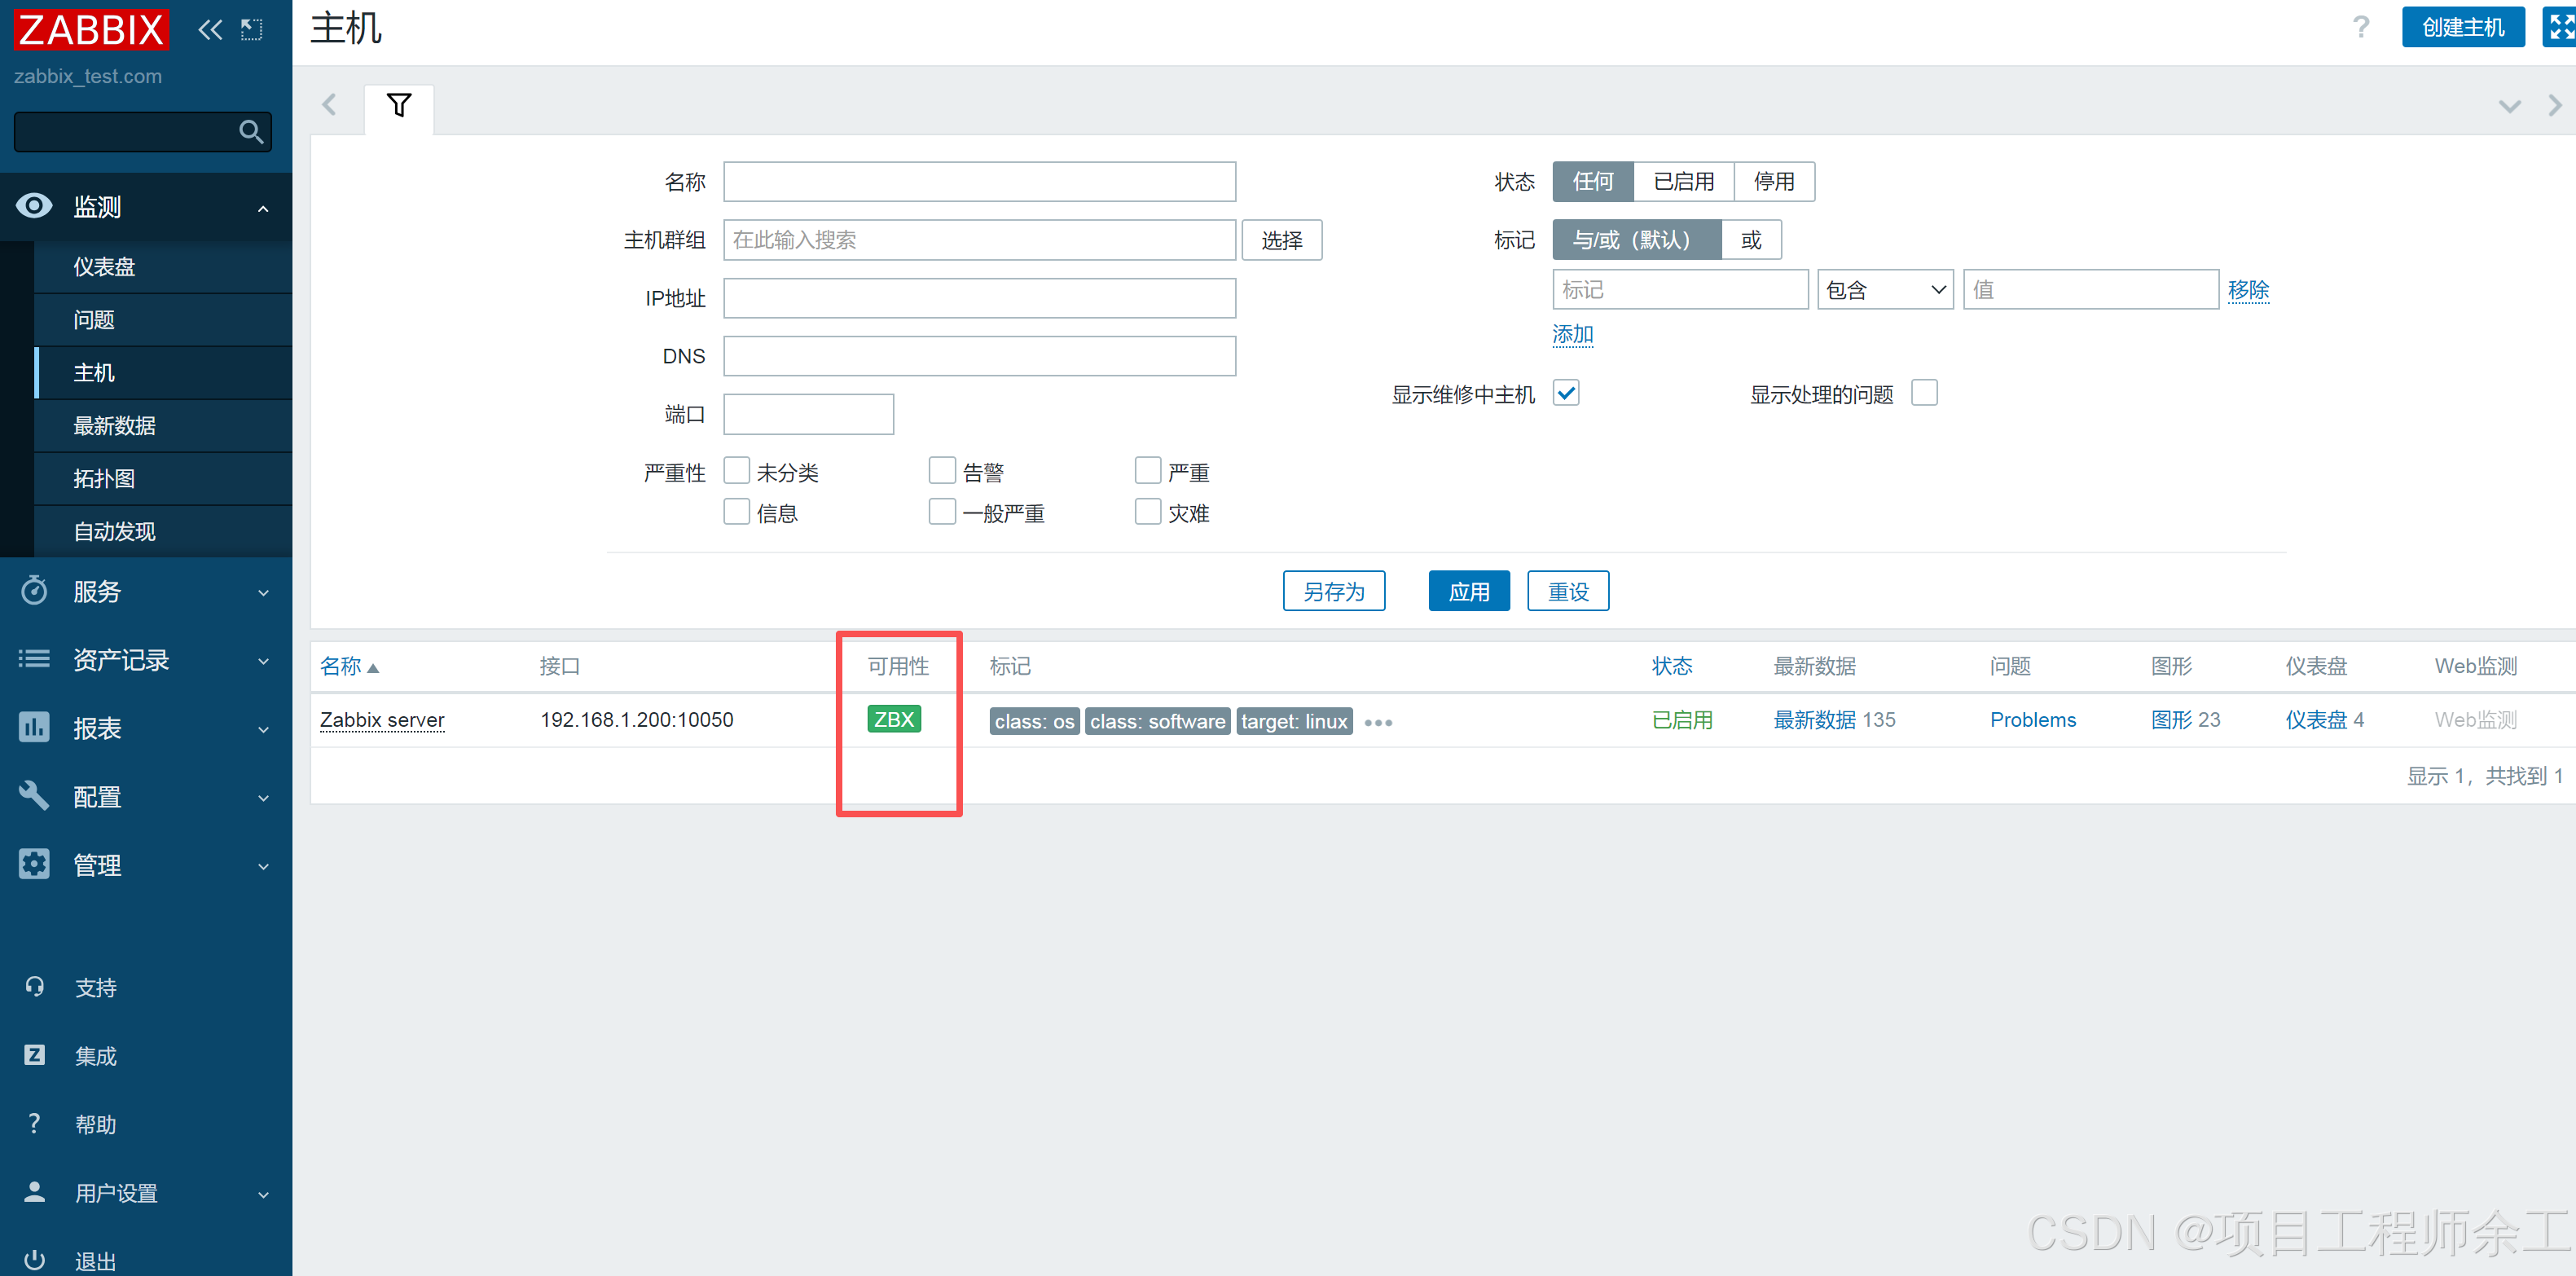
Task: Open 最新数据 in the monitoring menu
Action: click(x=115, y=426)
